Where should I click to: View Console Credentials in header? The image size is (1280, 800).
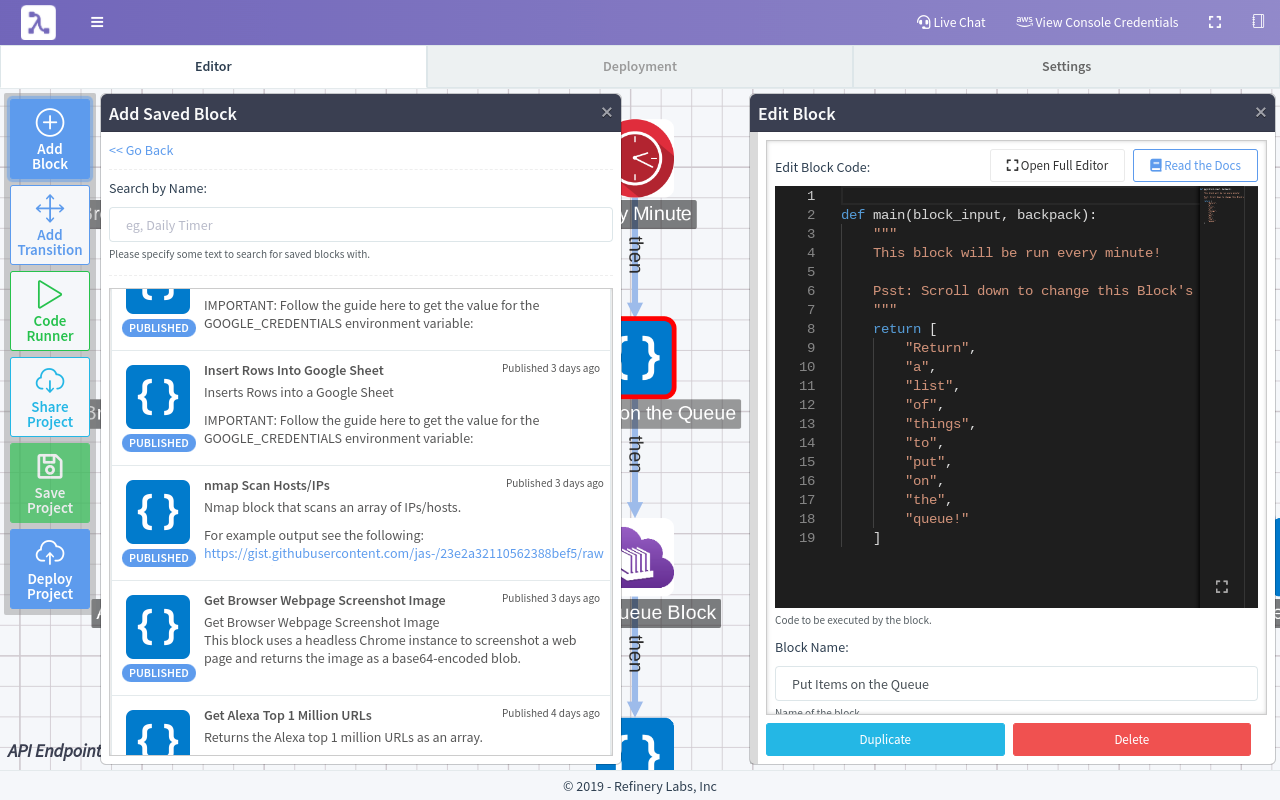(1097, 22)
